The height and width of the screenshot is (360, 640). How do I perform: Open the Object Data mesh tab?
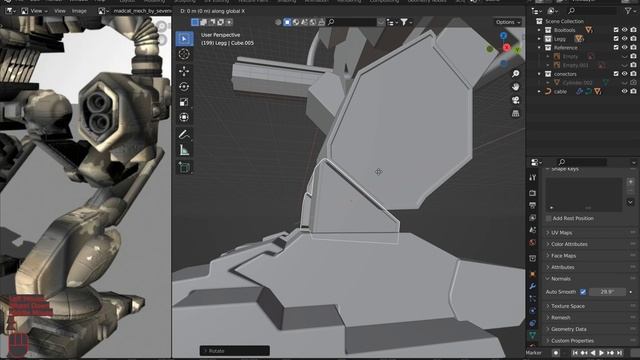point(532,336)
